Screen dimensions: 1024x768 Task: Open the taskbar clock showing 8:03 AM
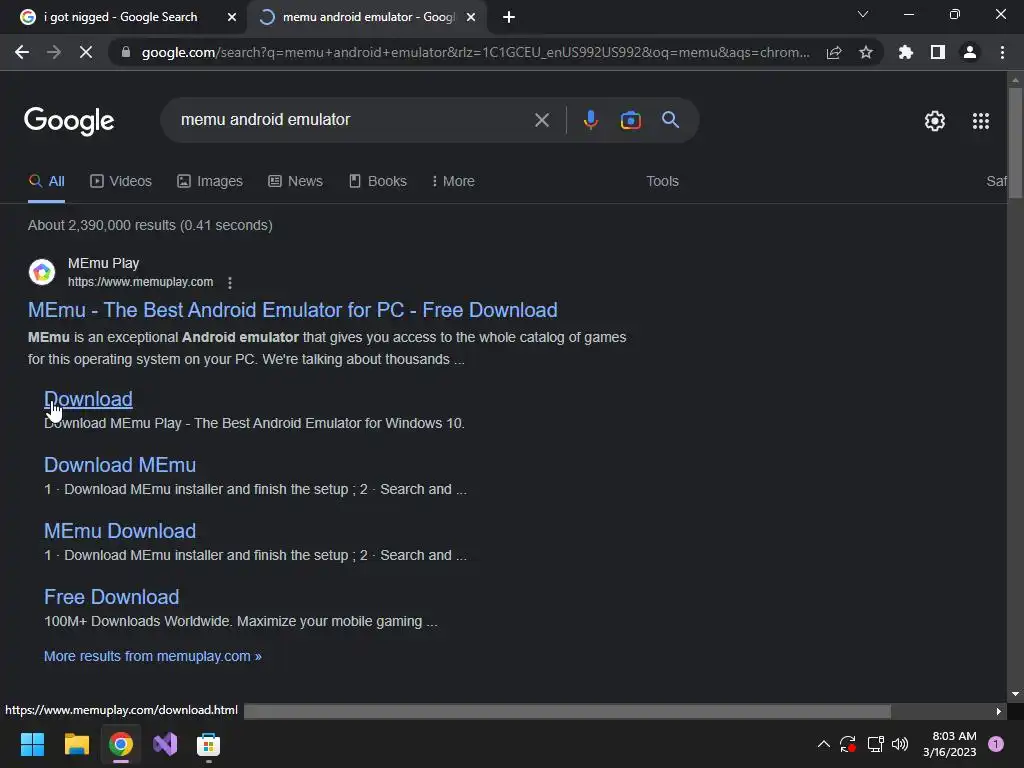point(950,744)
